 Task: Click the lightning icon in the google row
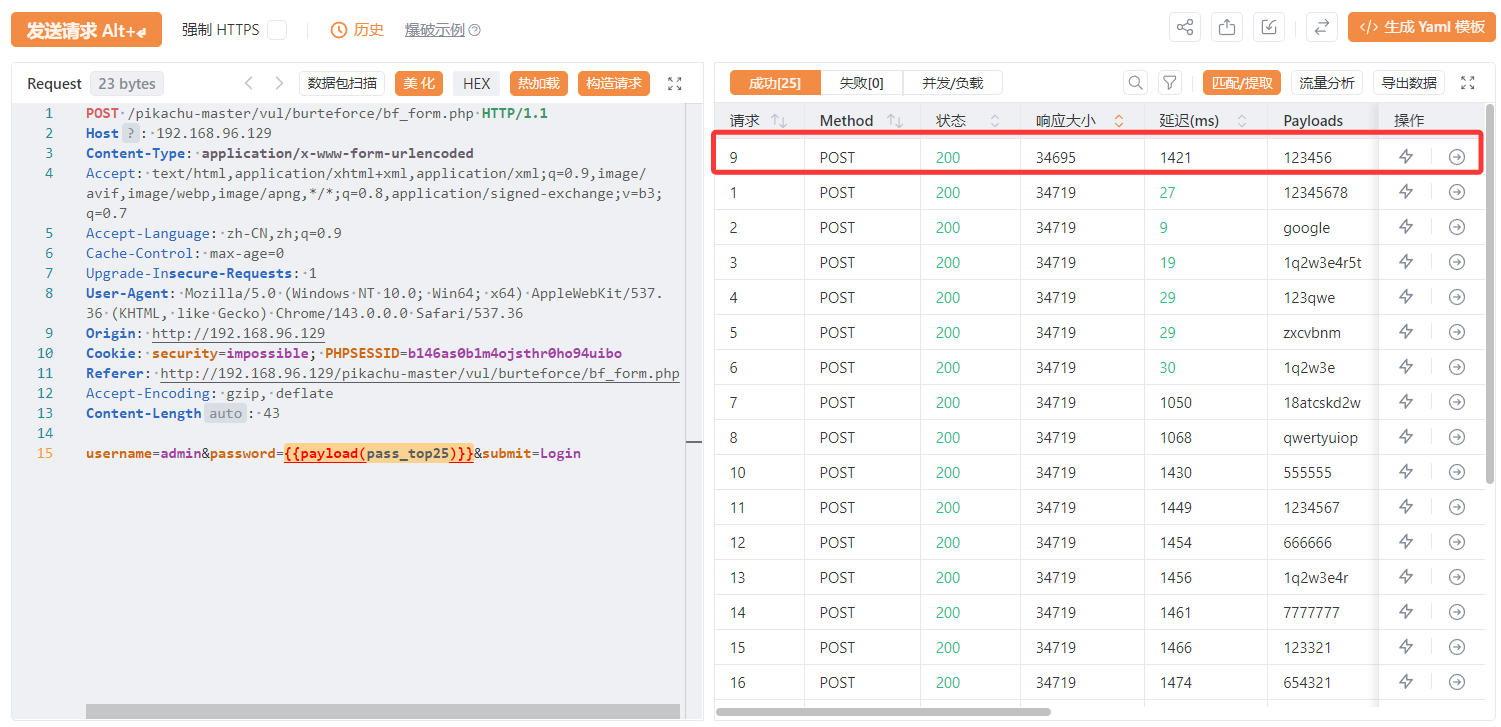coord(1406,227)
